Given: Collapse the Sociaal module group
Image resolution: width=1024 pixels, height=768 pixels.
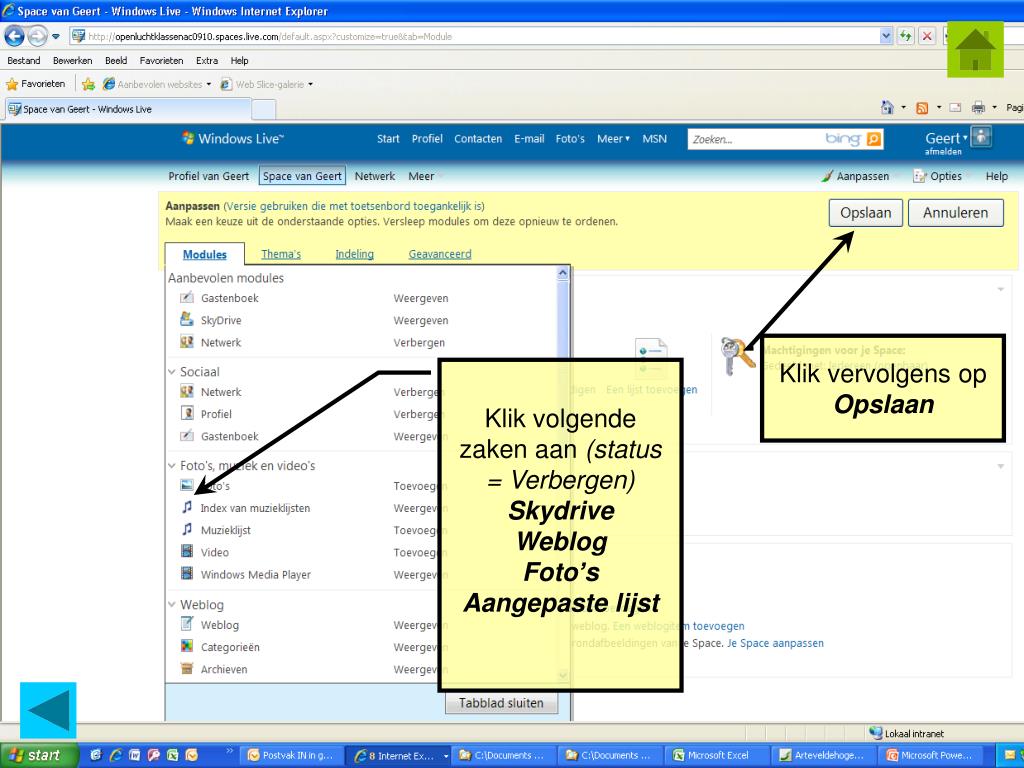Looking at the screenshot, I should (x=172, y=372).
